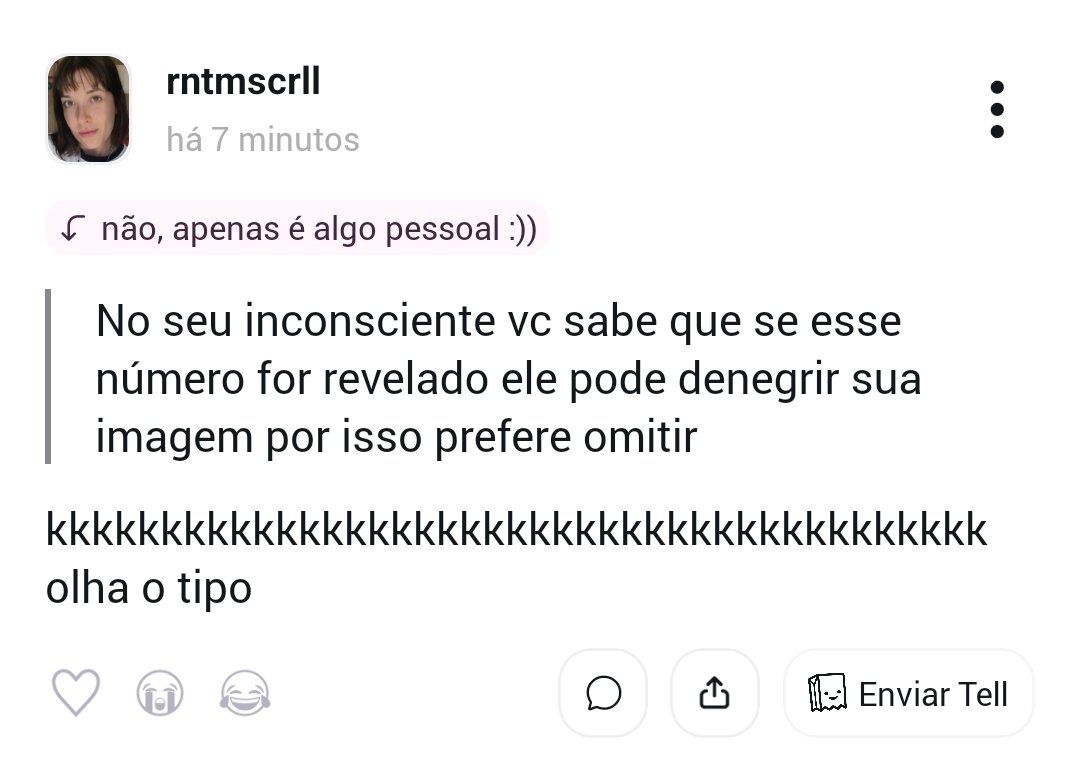The image size is (1080, 757).
Task: Click the long "kkkkkkk" answer text
Action: pyautogui.click(x=516, y=530)
